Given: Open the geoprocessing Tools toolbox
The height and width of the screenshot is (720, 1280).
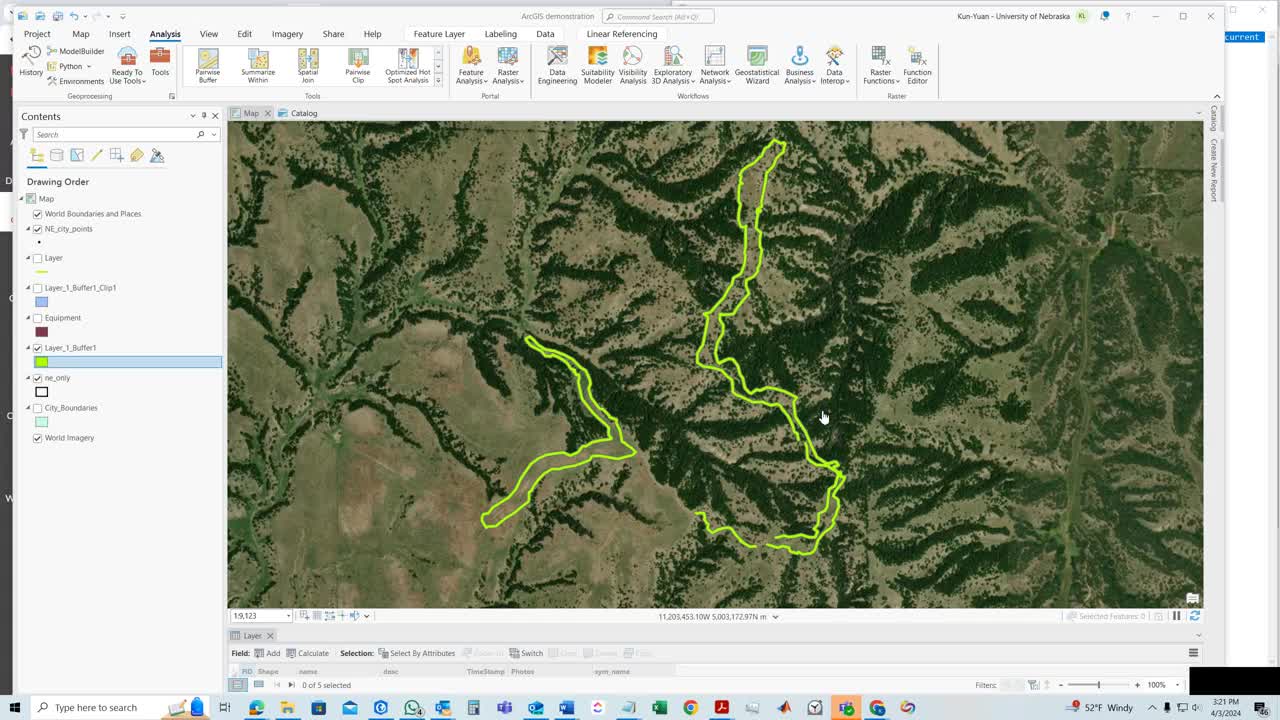Looking at the screenshot, I should [160, 62].
